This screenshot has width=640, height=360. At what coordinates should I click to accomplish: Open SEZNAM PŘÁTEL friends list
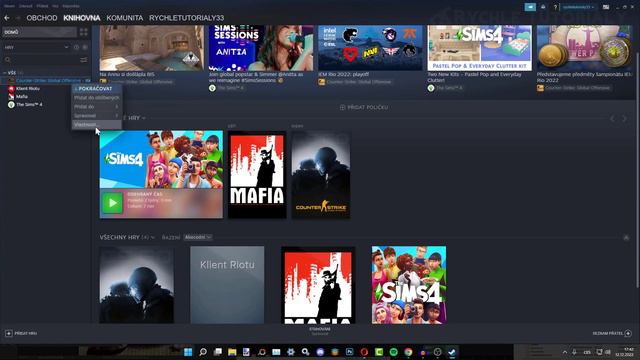point(612,333)
